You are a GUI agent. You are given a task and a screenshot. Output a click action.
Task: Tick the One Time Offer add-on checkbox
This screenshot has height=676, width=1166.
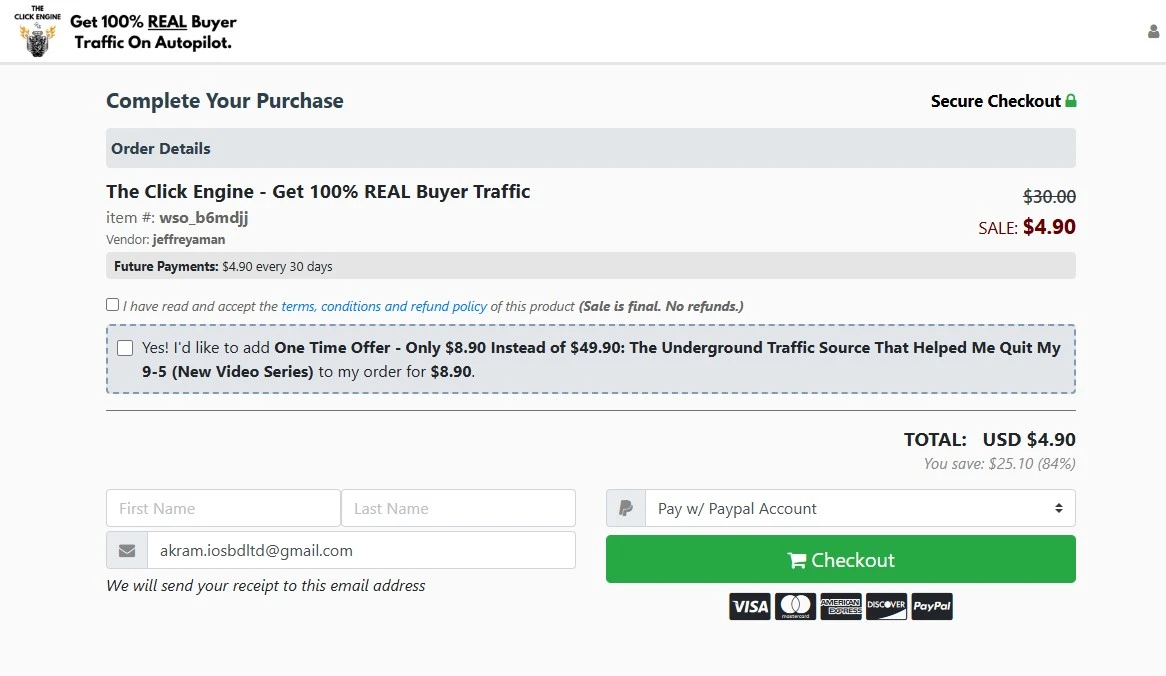tap(125, 348)
